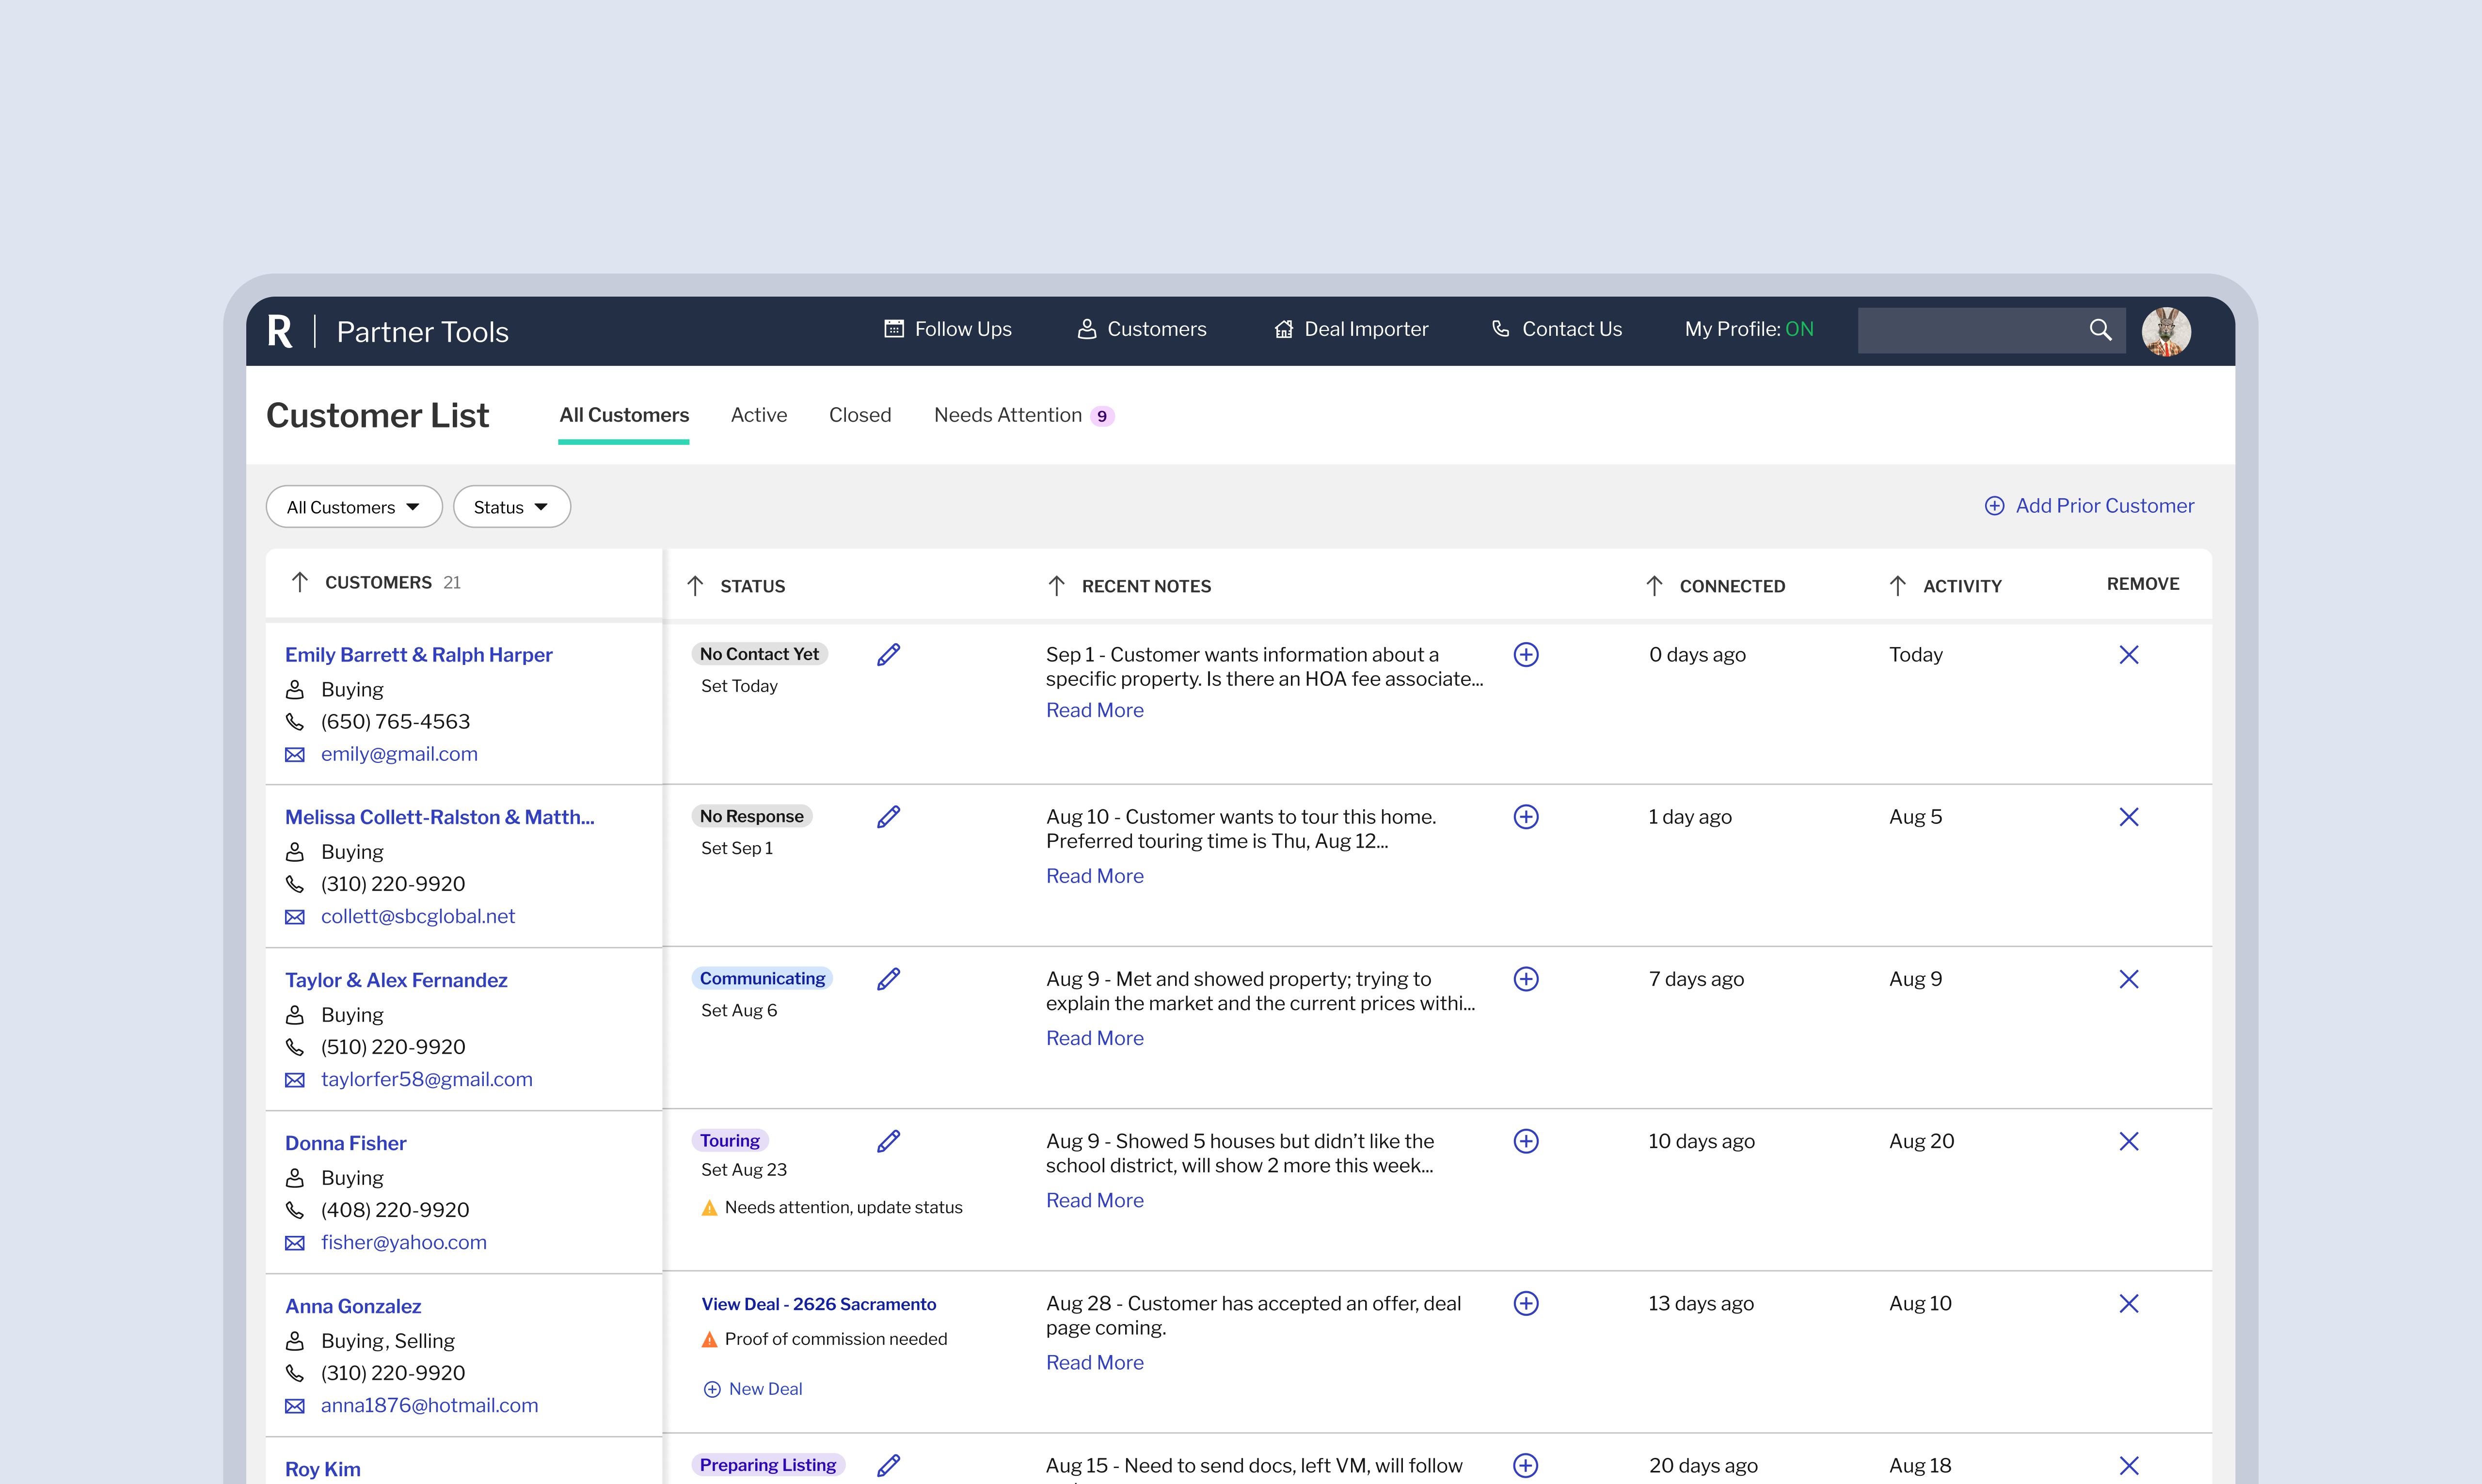
Task: Select Contact Us in the header
Action: pos(1557,329)
